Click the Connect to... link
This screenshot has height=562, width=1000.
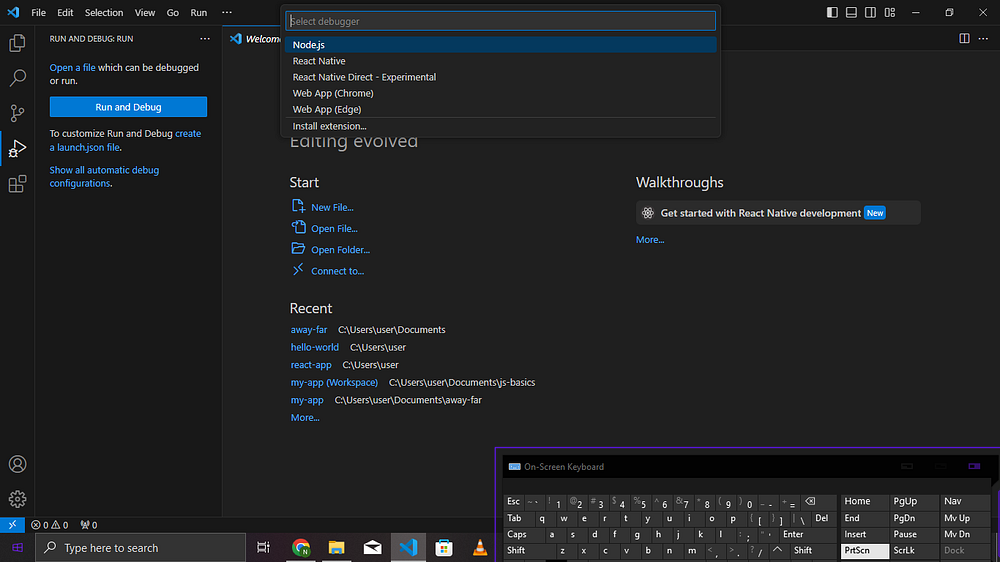point(337,271)
